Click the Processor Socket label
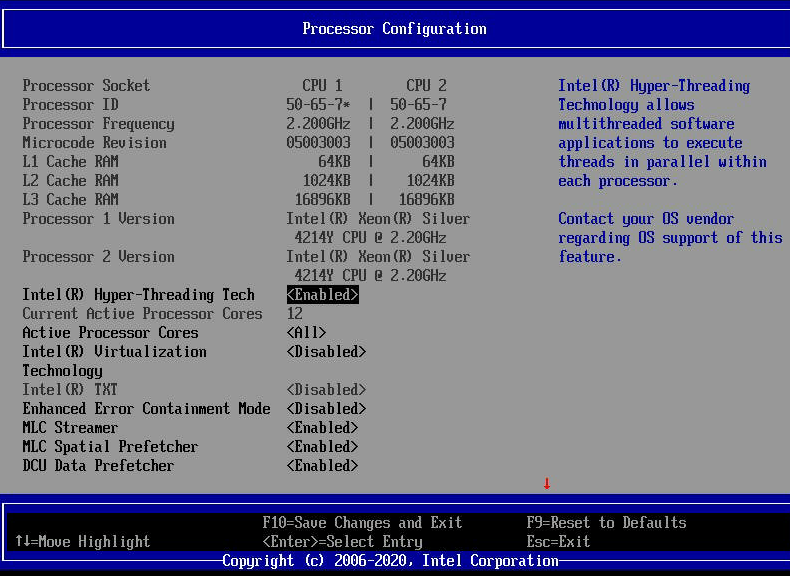 [86, 85]
